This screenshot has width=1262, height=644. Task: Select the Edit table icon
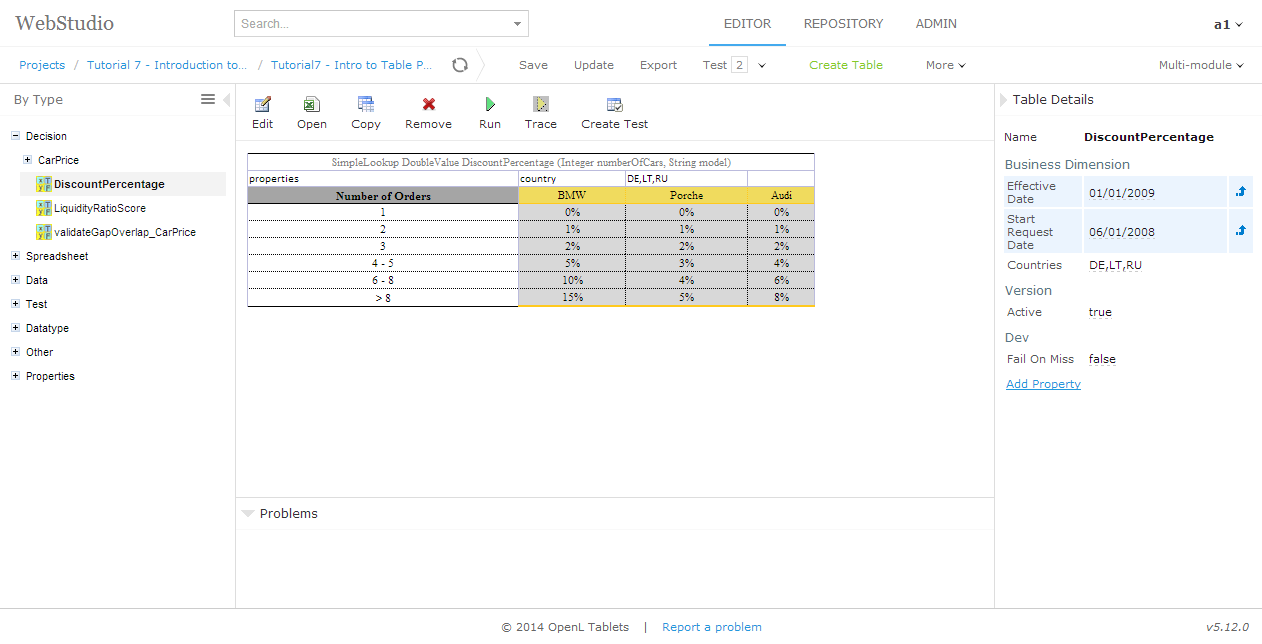click(262, 110)
